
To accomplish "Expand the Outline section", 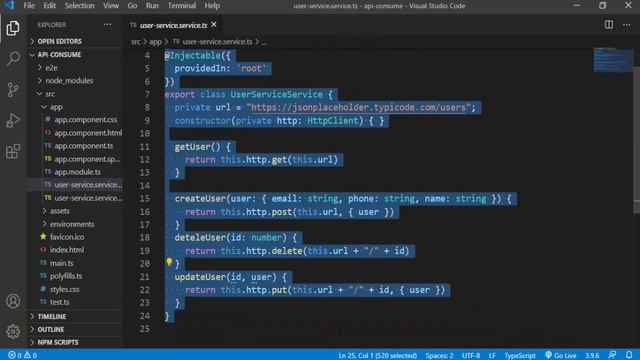I will click(76, 329).
